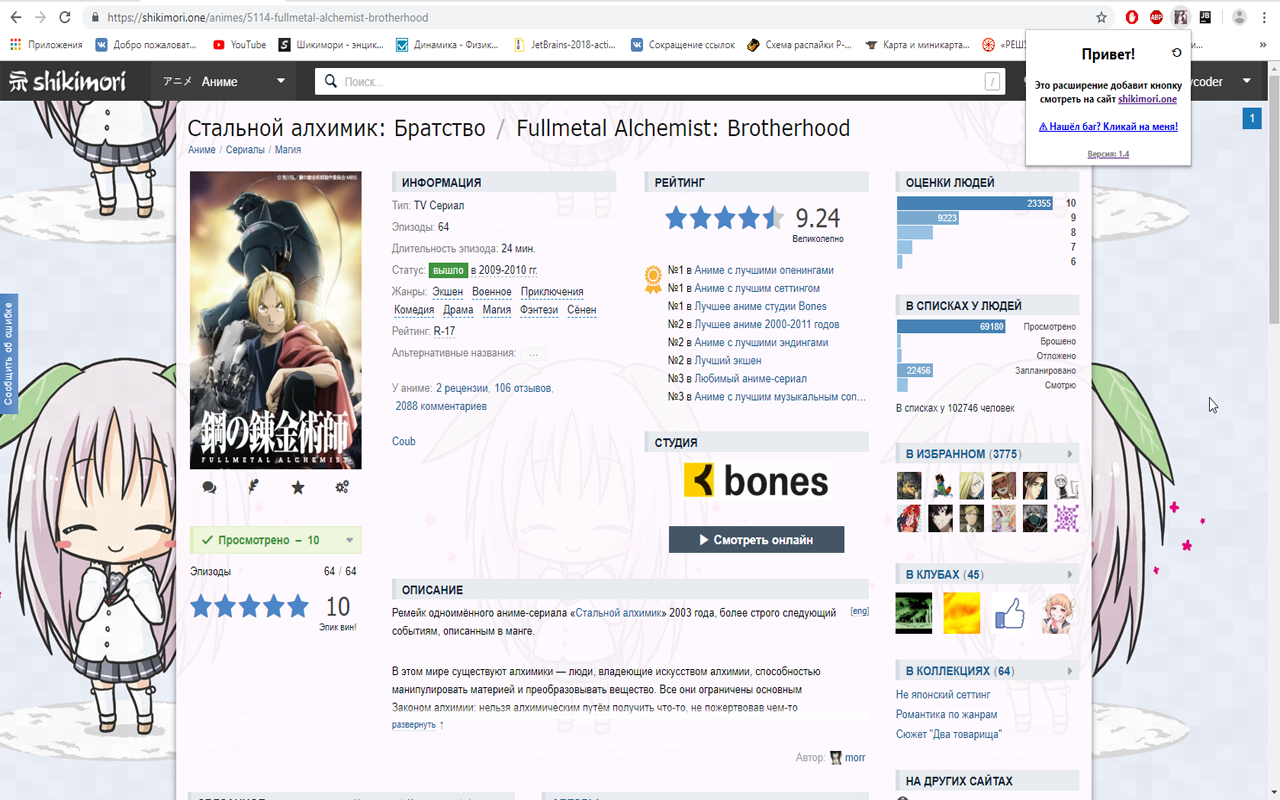
Task: Open Лучшее аниме студии Bones ranking
Action: point(761,307)
